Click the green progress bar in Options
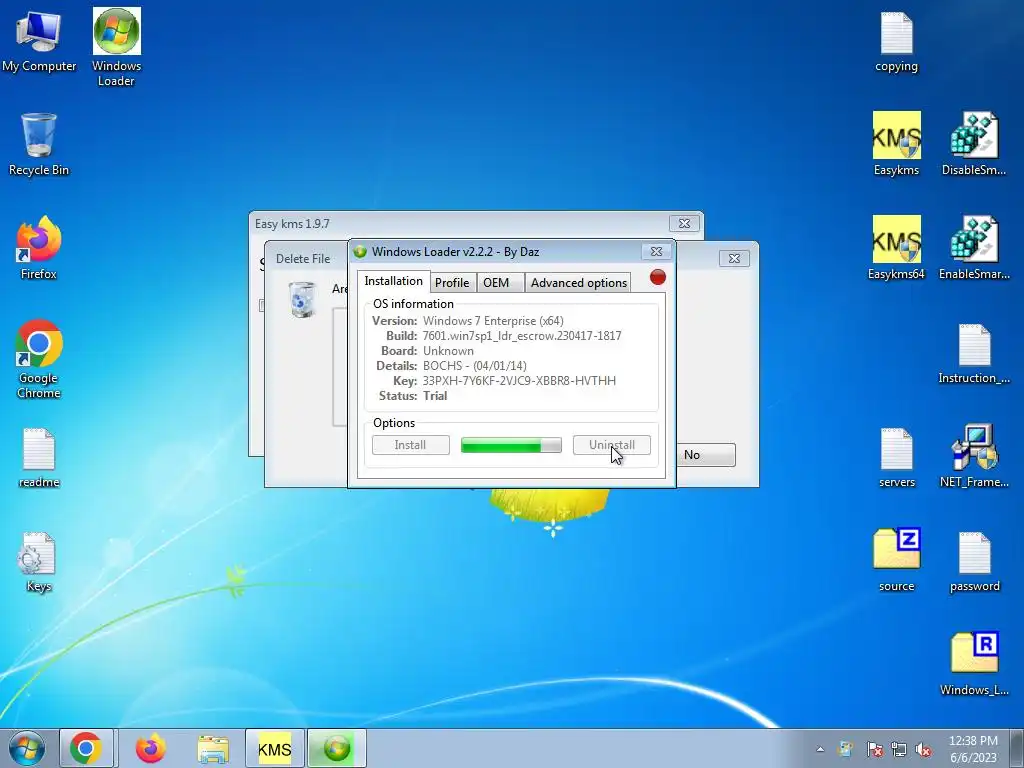The width and height of the screenshot is (1024, 768). pos(511,445)
